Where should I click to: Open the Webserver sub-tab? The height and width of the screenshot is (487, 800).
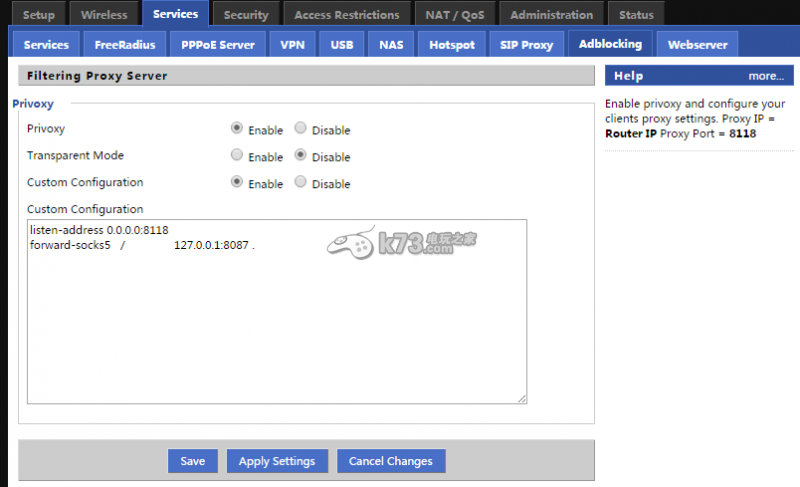click(x=698, y=45)
